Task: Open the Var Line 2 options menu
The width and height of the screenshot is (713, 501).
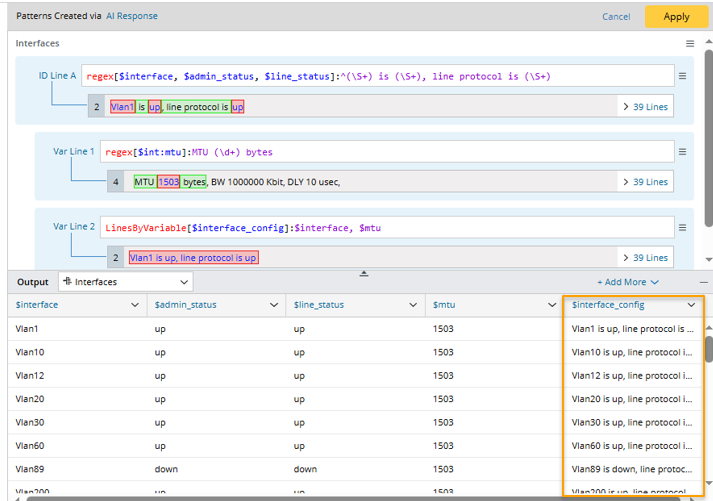Action: pos(682,227)
